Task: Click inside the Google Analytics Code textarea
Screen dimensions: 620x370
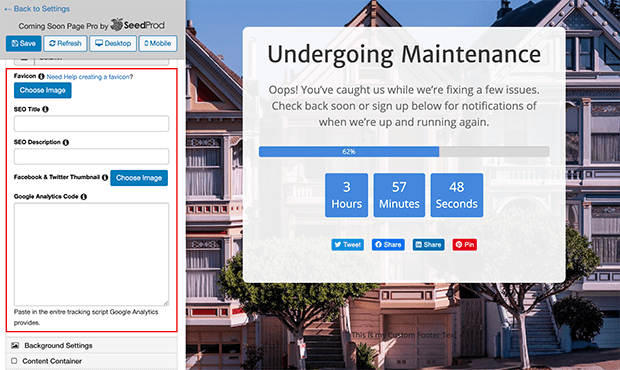Action: click(91, 254)
